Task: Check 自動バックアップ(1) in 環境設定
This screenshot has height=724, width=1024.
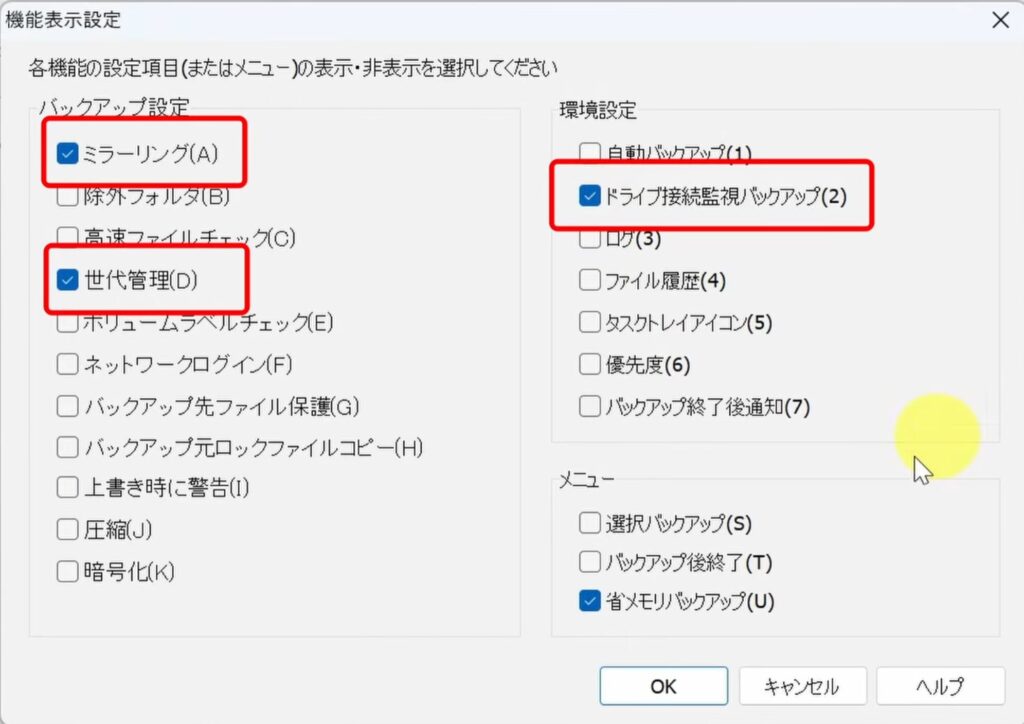Action: tap(589, 153)
